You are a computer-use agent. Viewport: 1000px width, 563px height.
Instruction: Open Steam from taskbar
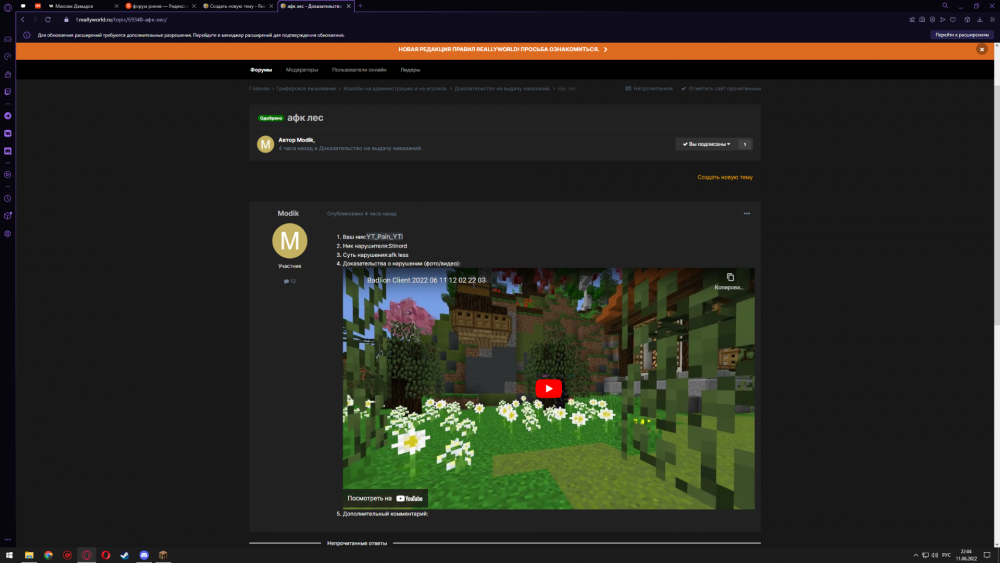(125, 555)
